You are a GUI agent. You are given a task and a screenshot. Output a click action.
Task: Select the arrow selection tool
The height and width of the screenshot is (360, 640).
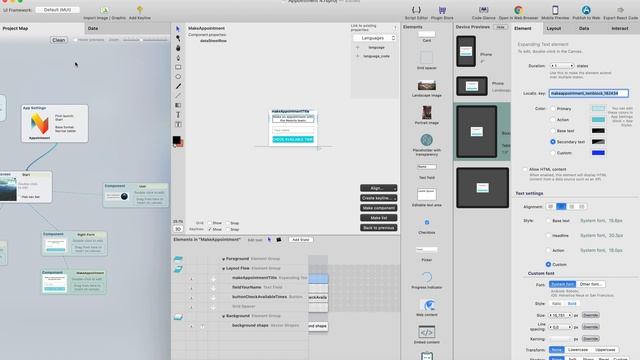(178, 29)
